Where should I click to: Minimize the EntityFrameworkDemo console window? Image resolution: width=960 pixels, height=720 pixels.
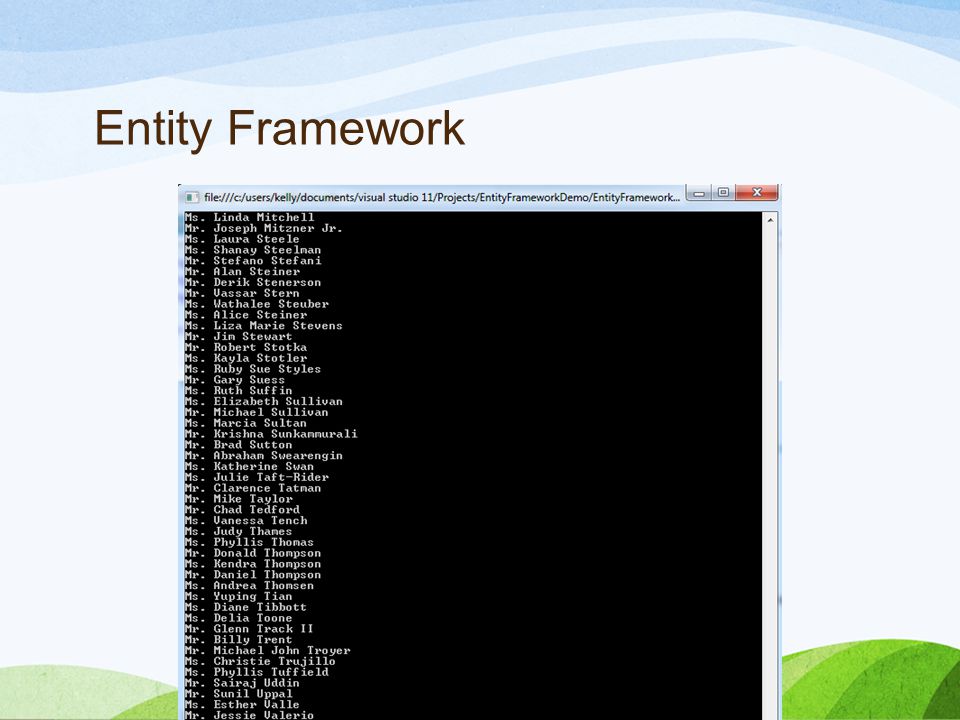pyautogui.click(x=699, y=193)
